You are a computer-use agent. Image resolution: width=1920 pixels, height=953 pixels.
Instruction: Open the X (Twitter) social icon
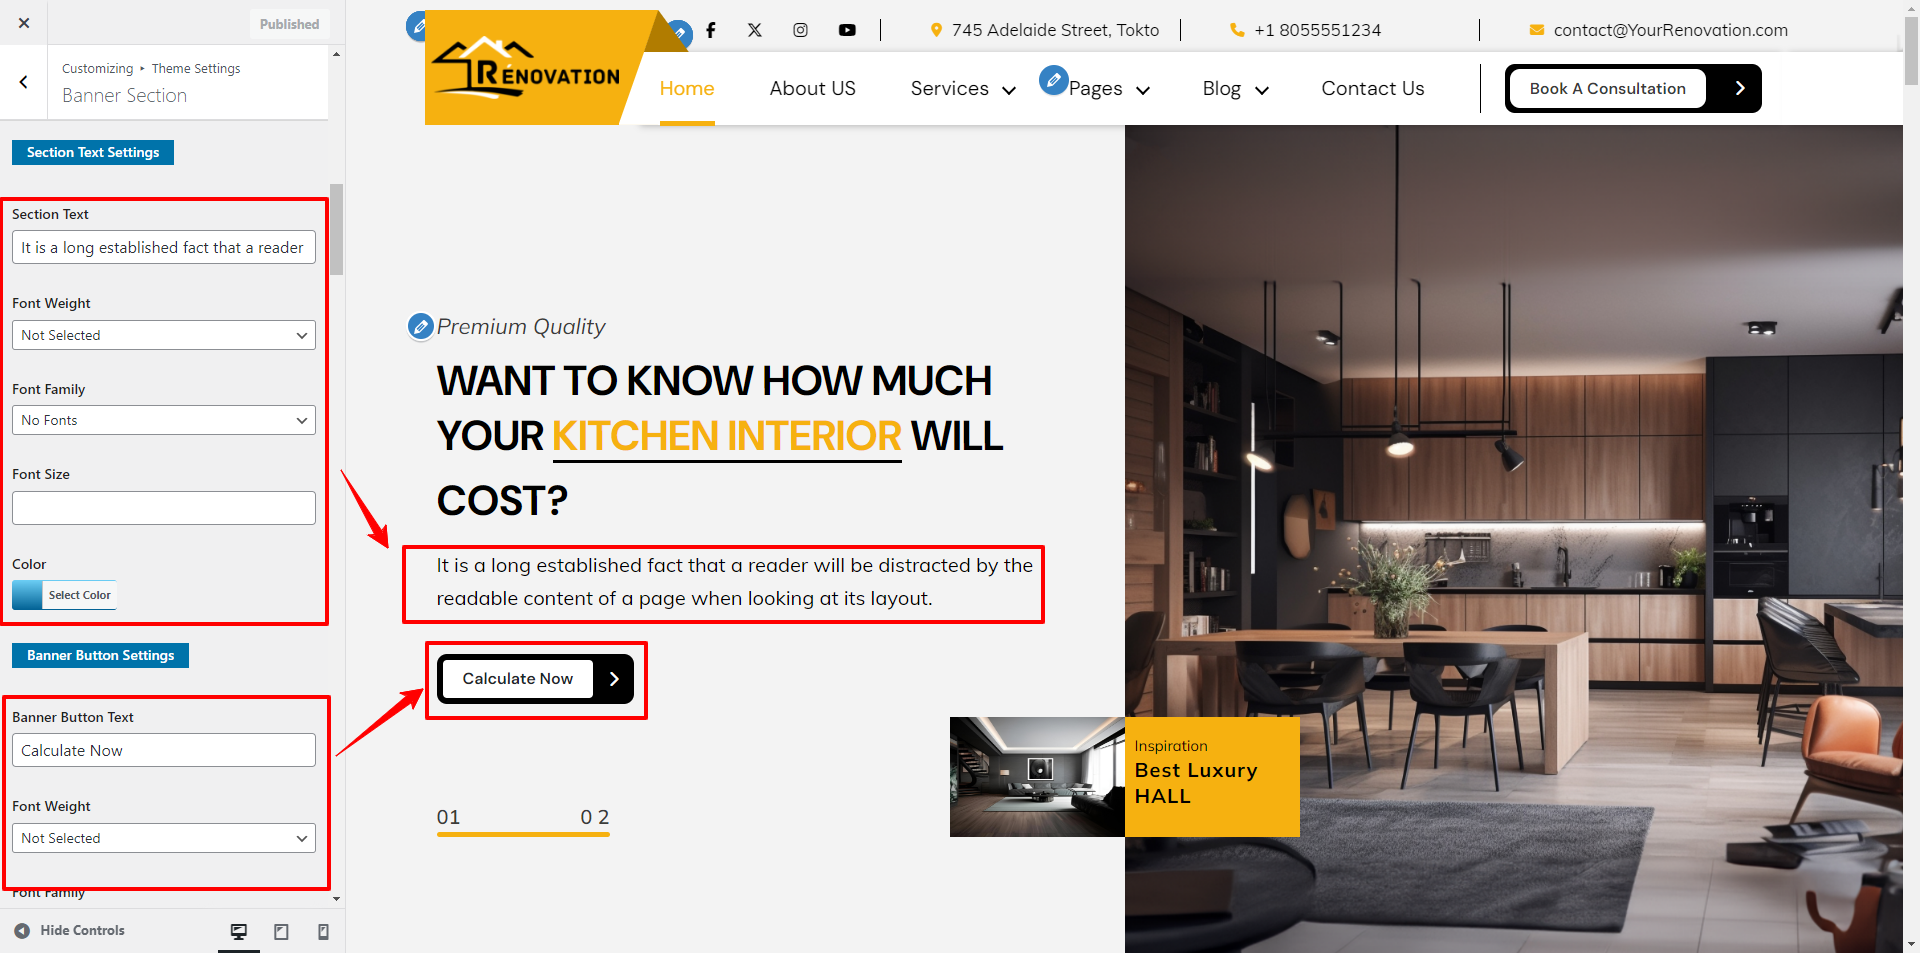[x=755, y=30]
